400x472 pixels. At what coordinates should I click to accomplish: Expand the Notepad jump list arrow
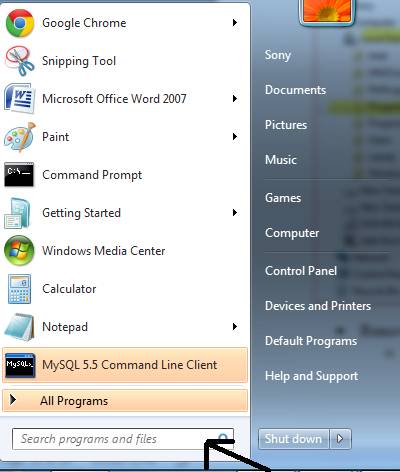click(235, 327)
